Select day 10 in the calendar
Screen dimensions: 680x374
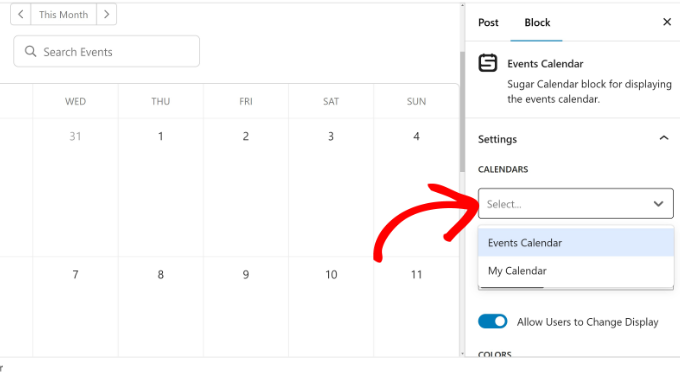(x=331, y=275)
